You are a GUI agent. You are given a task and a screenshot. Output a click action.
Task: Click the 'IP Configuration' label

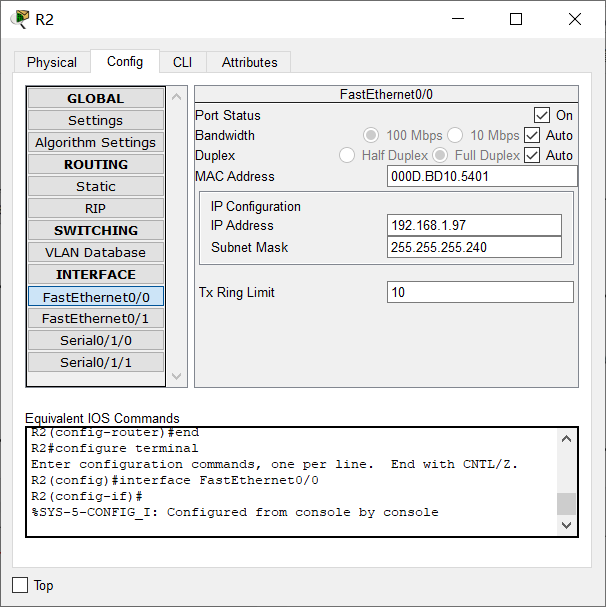coord(256,206)
